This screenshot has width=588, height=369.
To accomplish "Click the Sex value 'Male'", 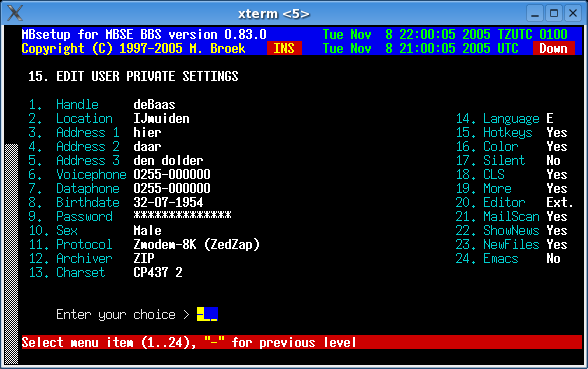I will click(x=147, y=230).
